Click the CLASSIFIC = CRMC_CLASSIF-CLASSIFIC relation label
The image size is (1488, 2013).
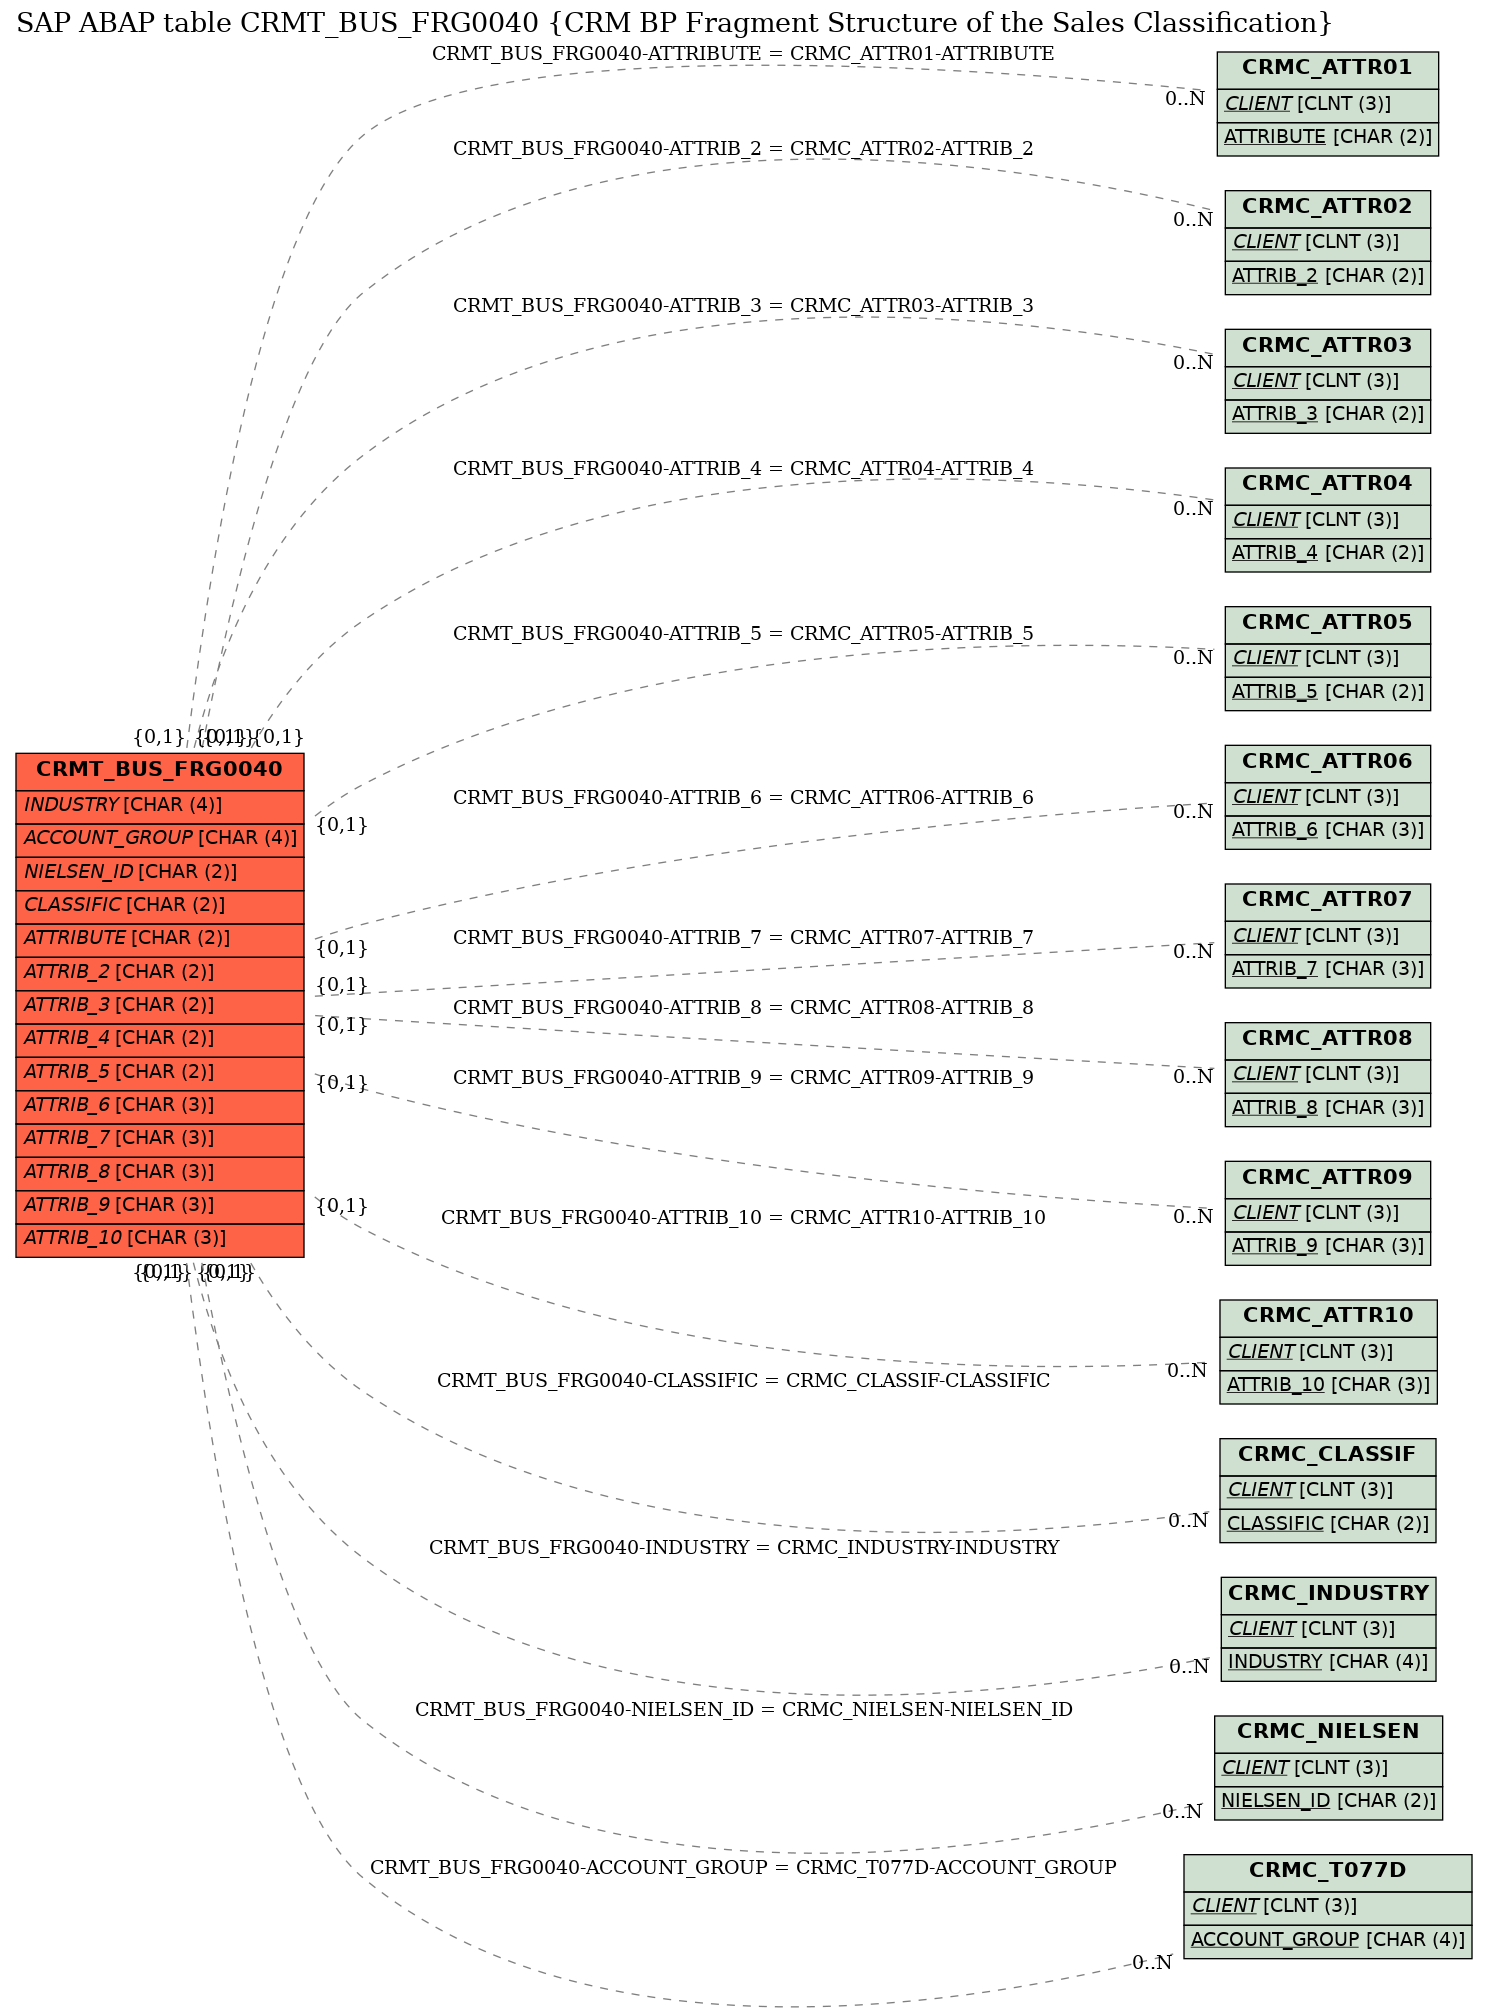tap(743, 1381)
